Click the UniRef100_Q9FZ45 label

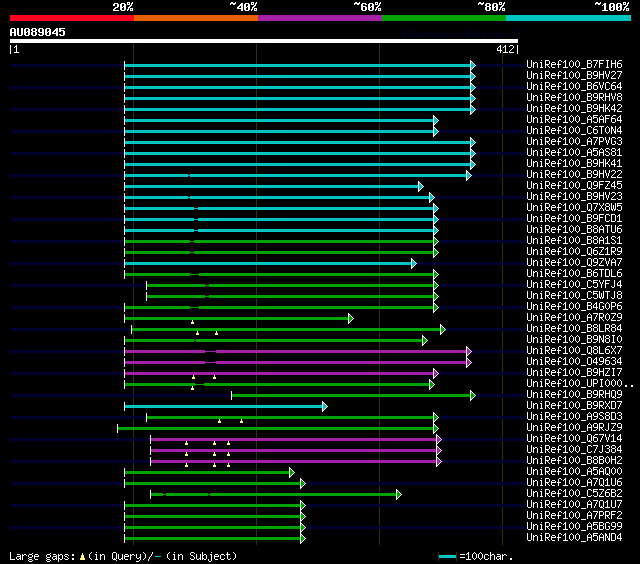click(574, 186)
